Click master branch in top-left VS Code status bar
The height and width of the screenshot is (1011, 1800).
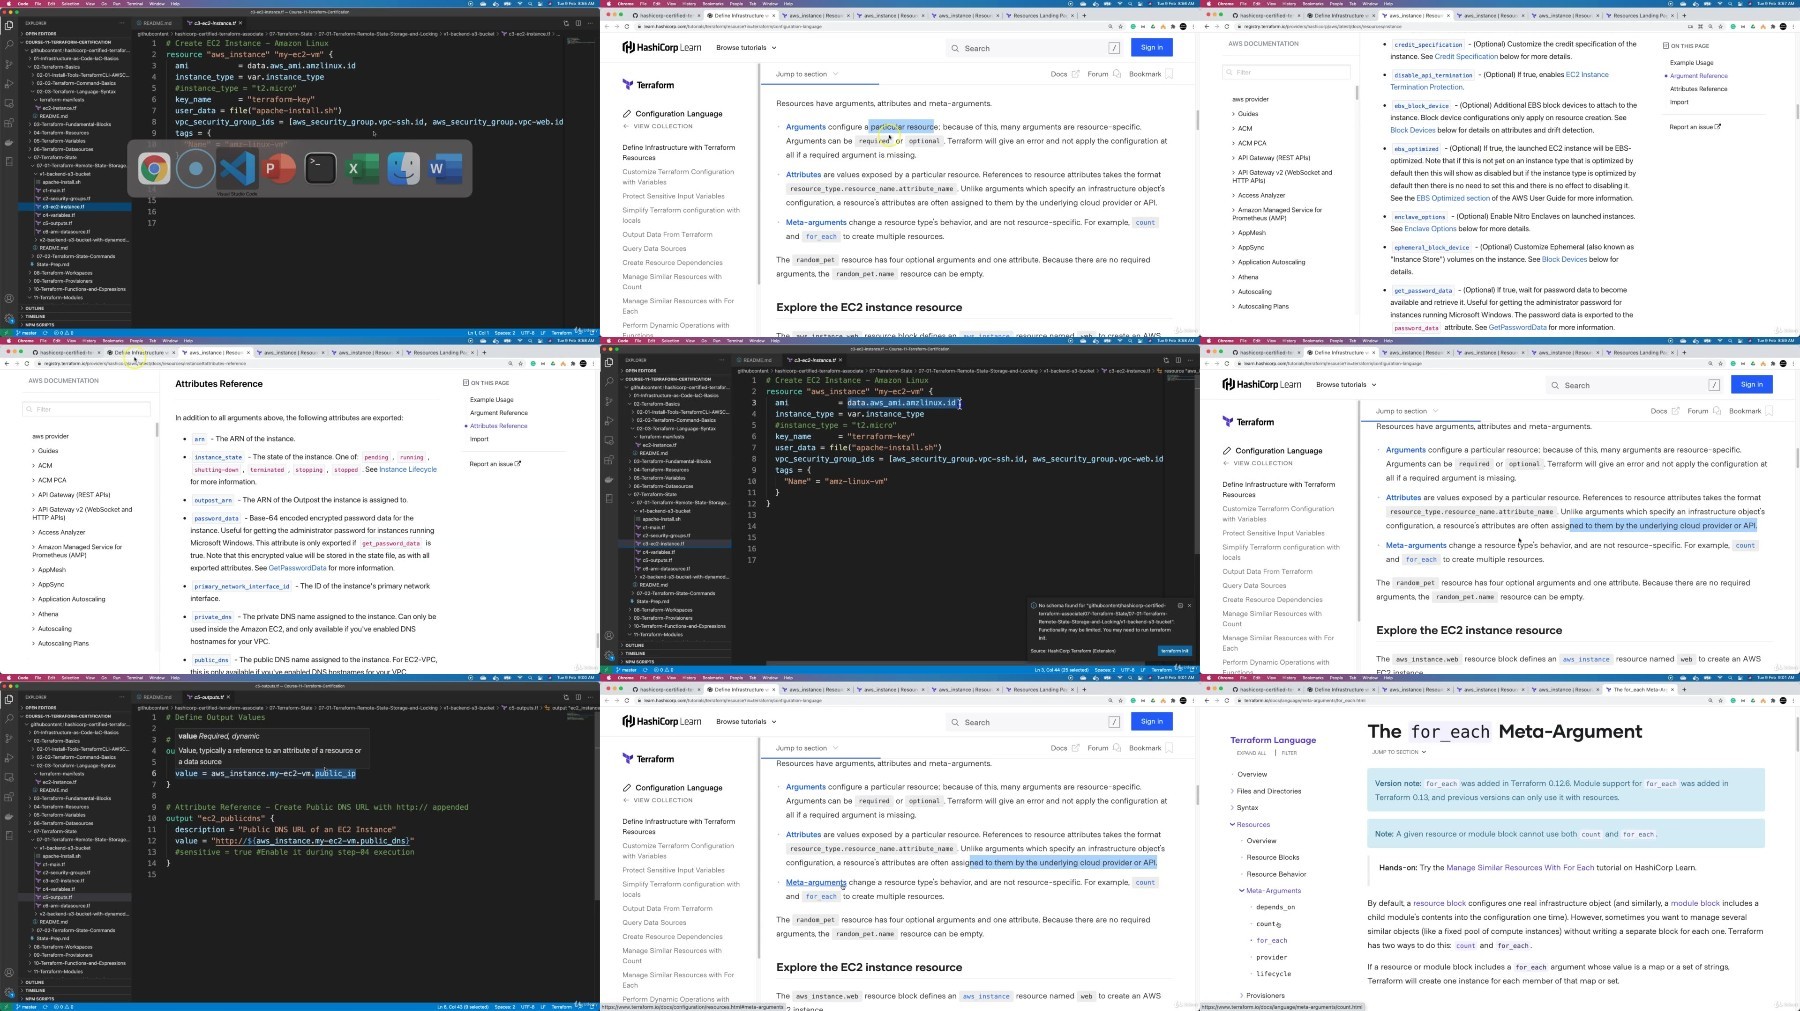pyautogui.click(x=28, y=333)
